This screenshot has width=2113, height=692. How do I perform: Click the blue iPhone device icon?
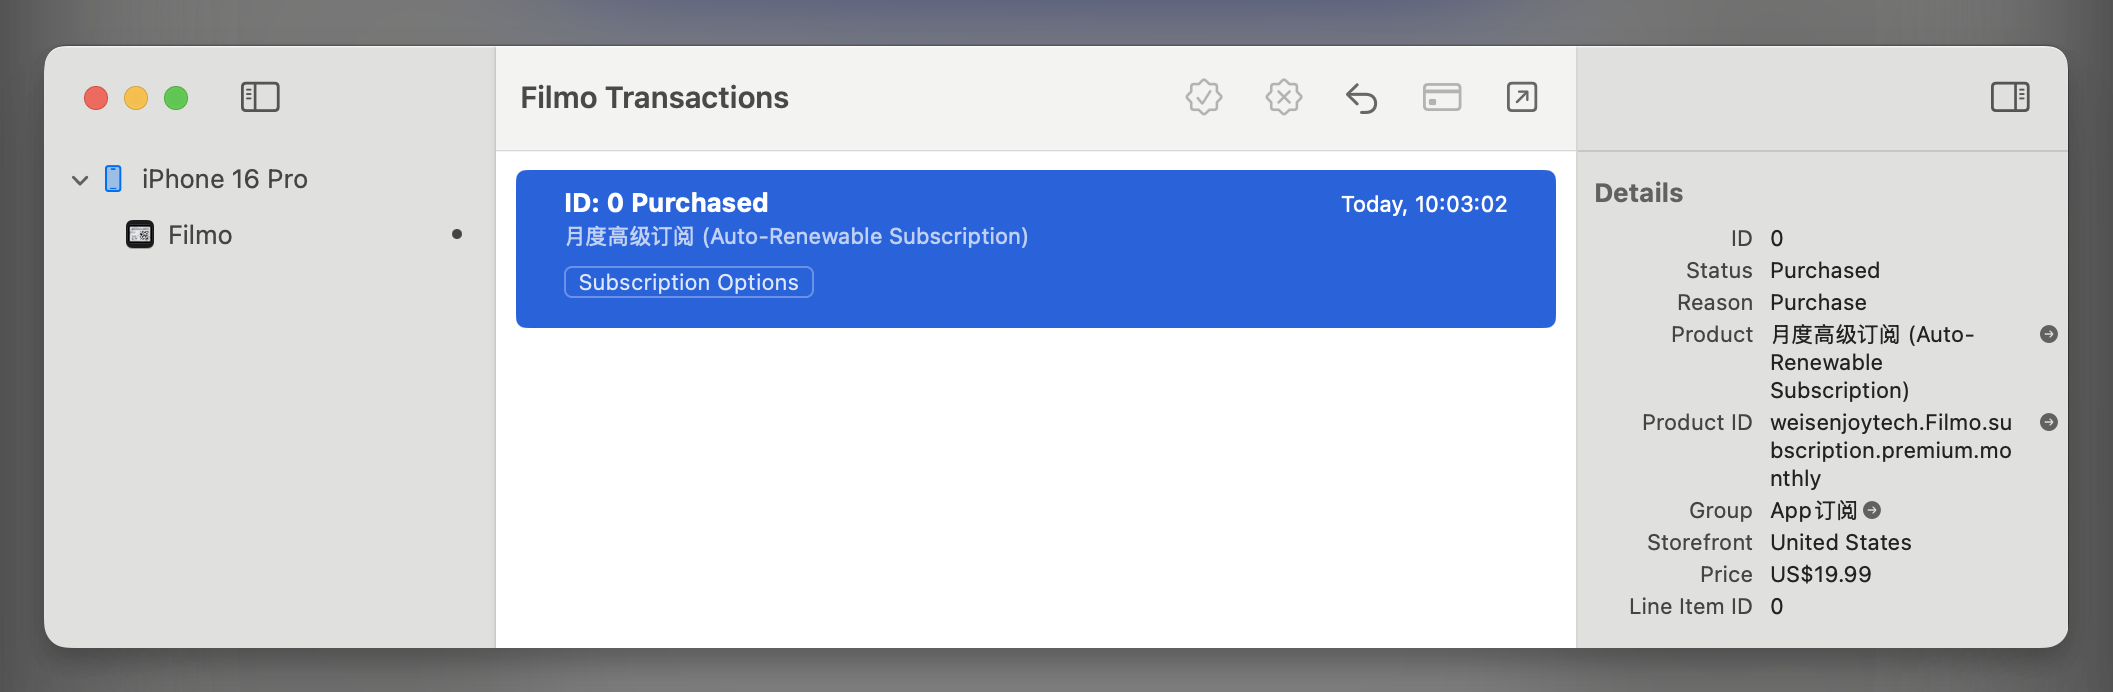(114, 179)
